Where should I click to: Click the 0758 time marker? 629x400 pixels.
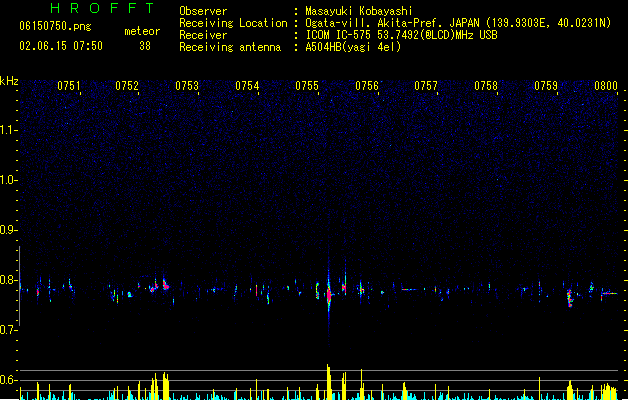click(486, 86)
